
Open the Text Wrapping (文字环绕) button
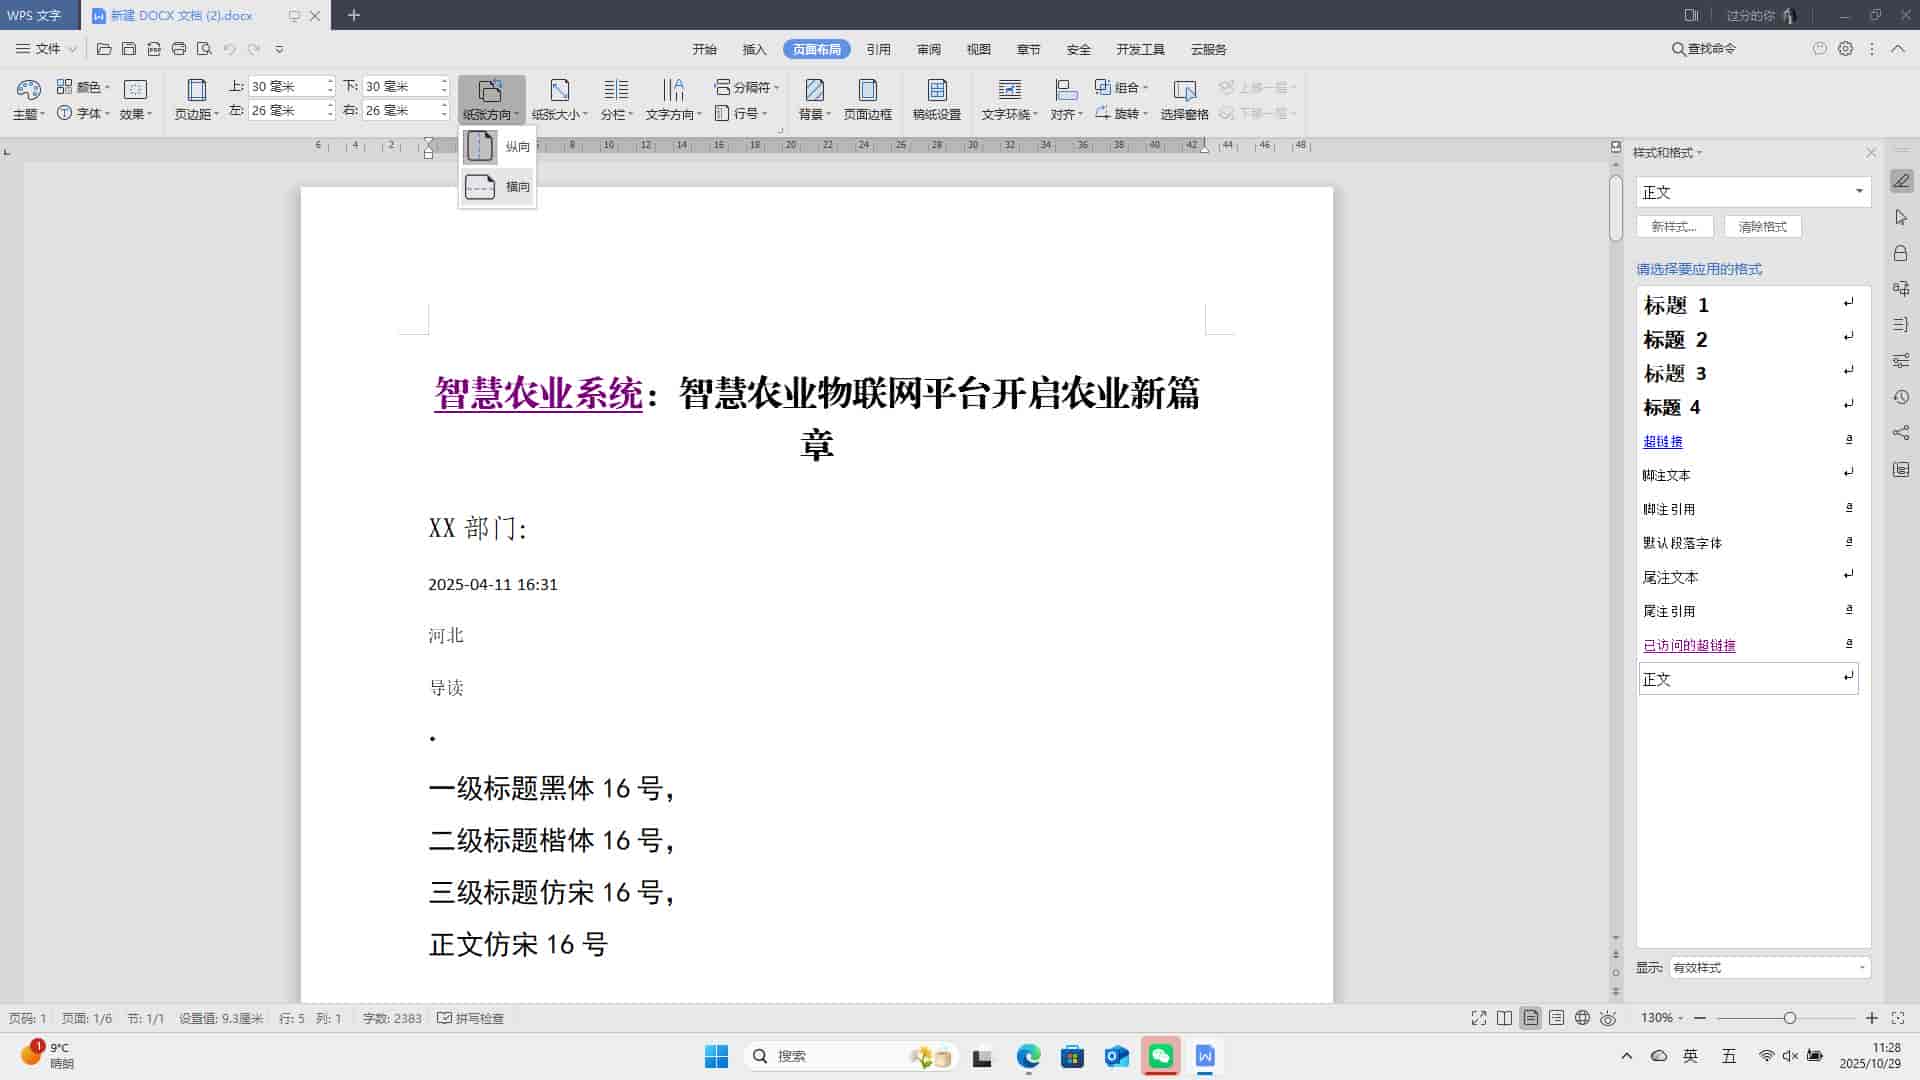[x=1009, y=100]
